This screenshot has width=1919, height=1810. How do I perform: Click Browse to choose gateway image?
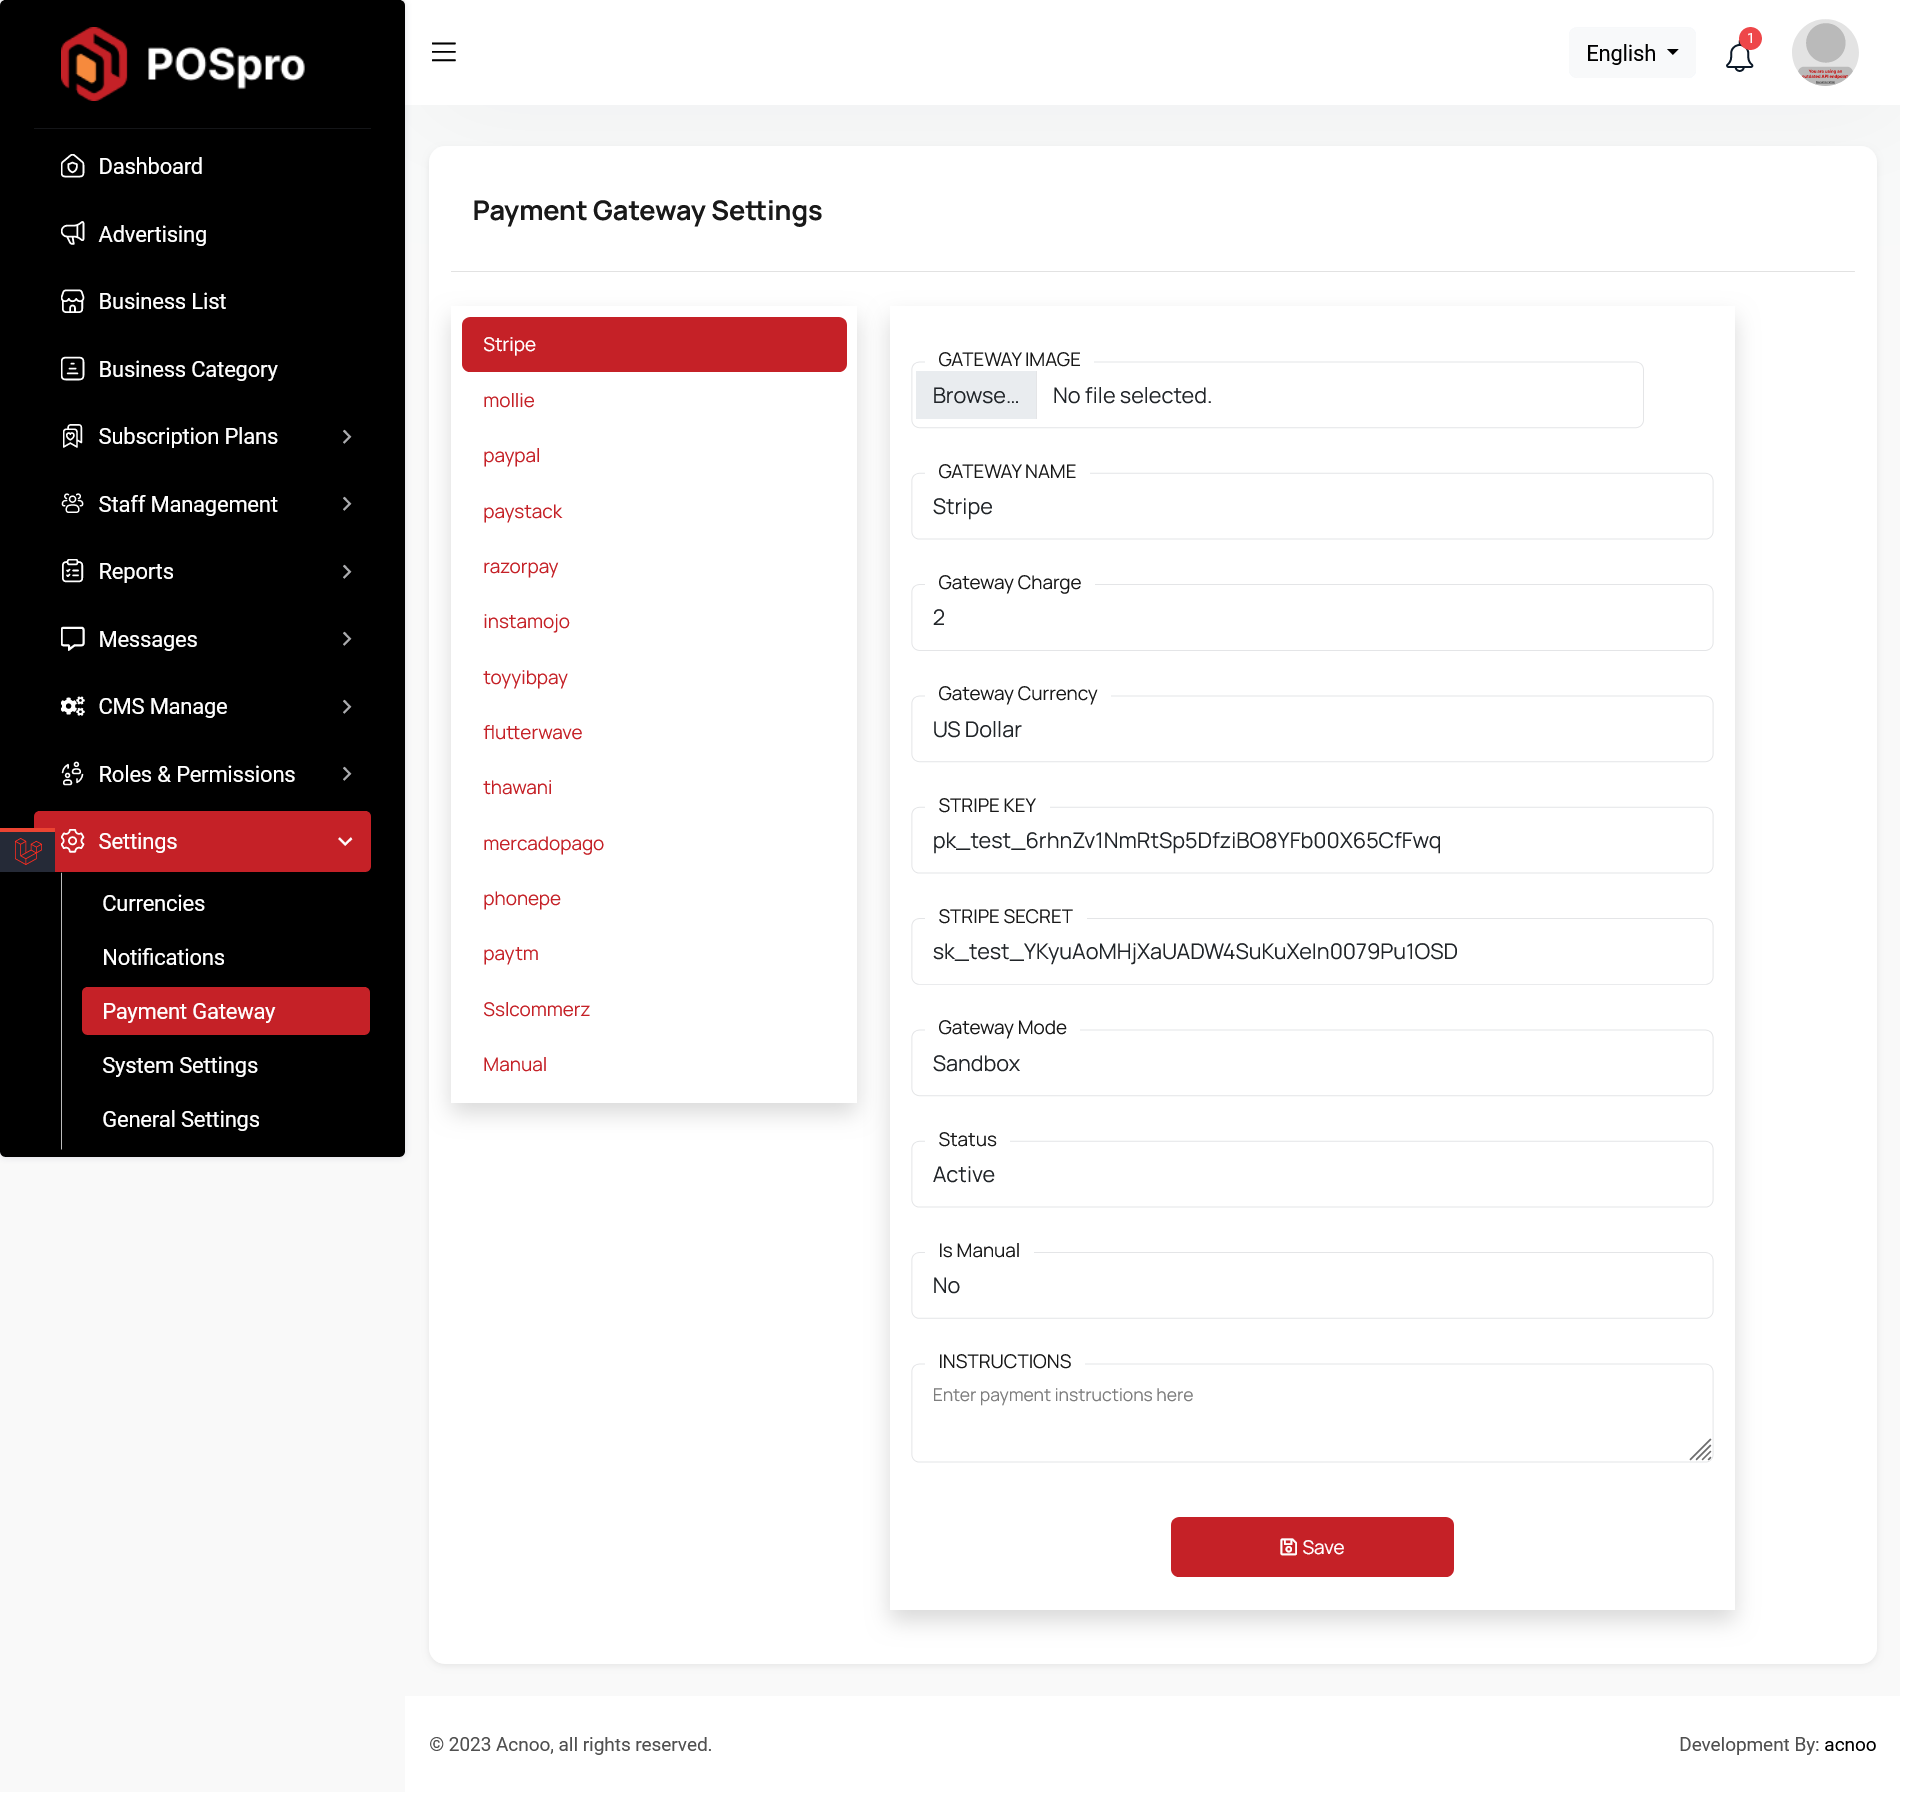click(x=975, y=396)
